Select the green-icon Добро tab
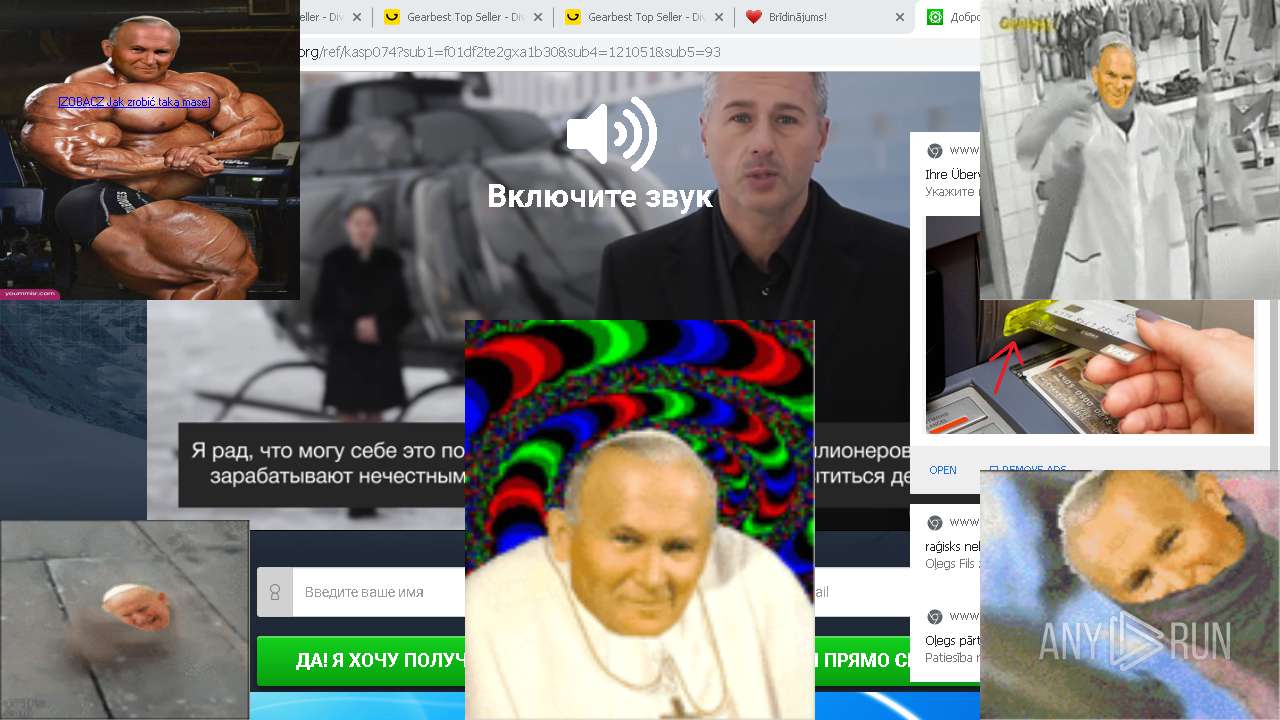The image size is (1280, 720). (950, 17)
